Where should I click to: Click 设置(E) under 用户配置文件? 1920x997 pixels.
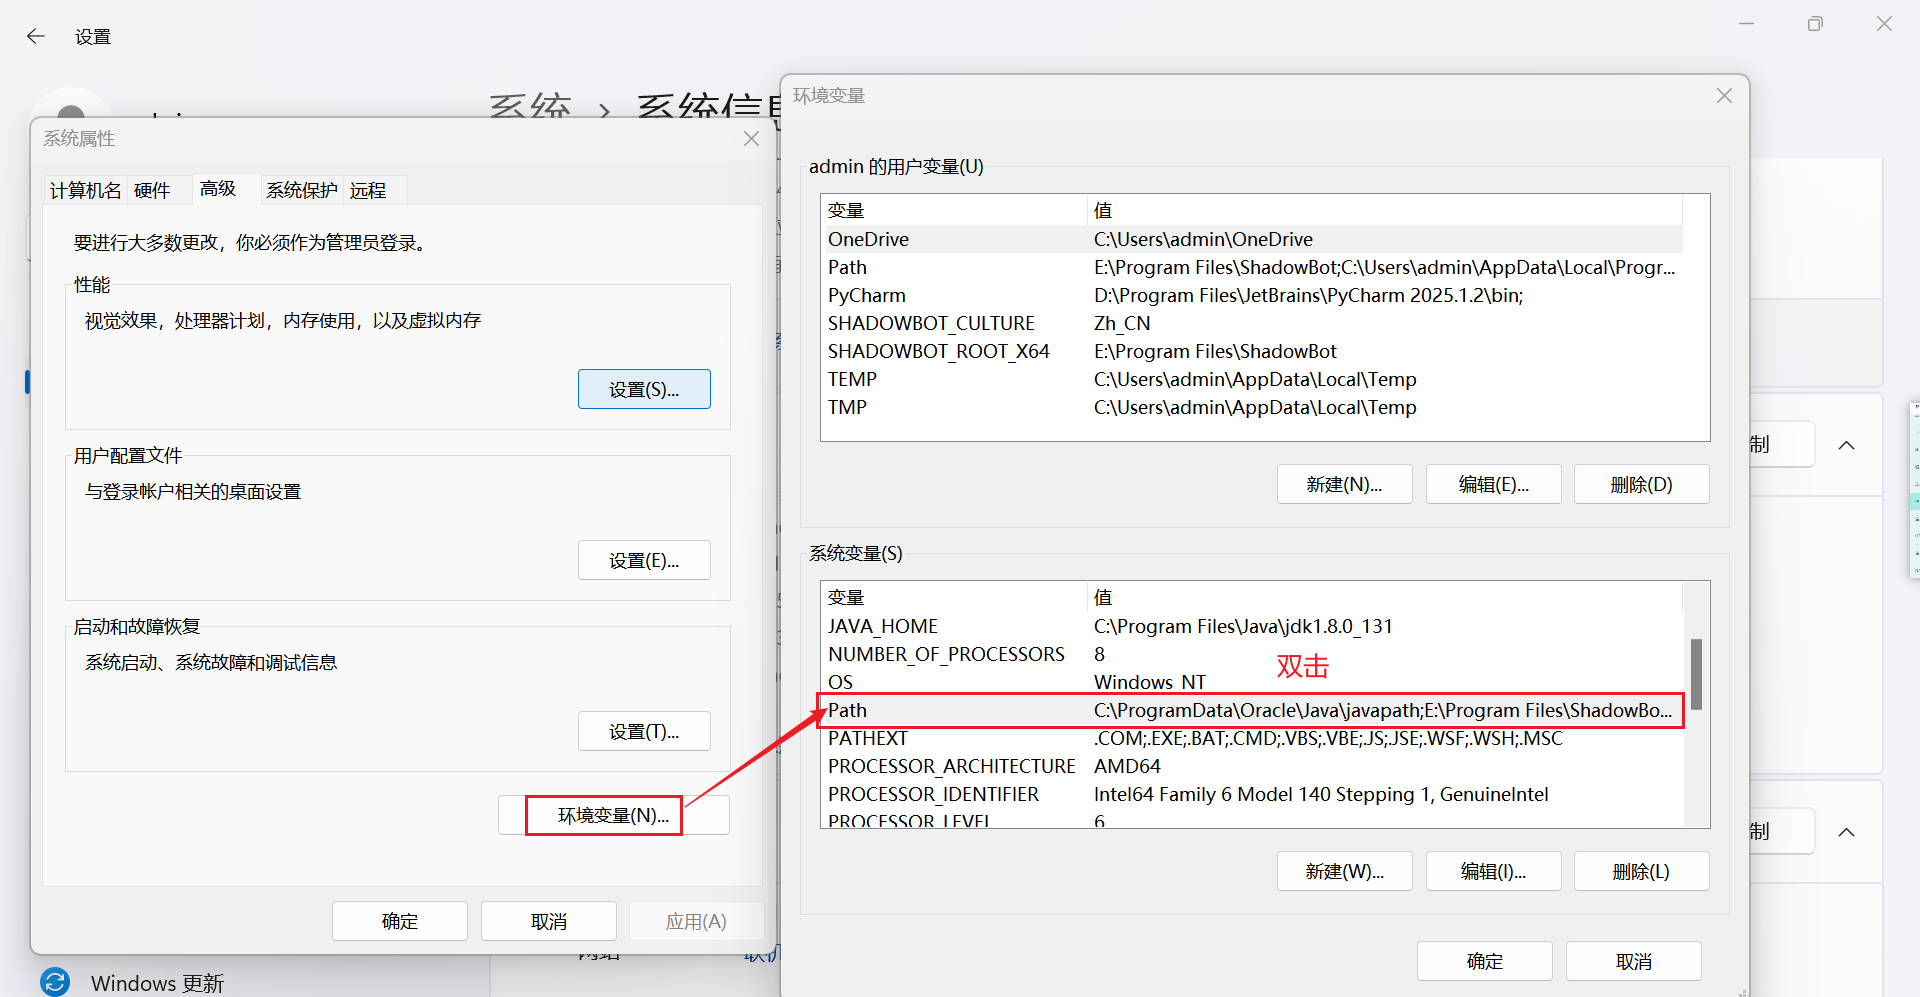point(643,560)
